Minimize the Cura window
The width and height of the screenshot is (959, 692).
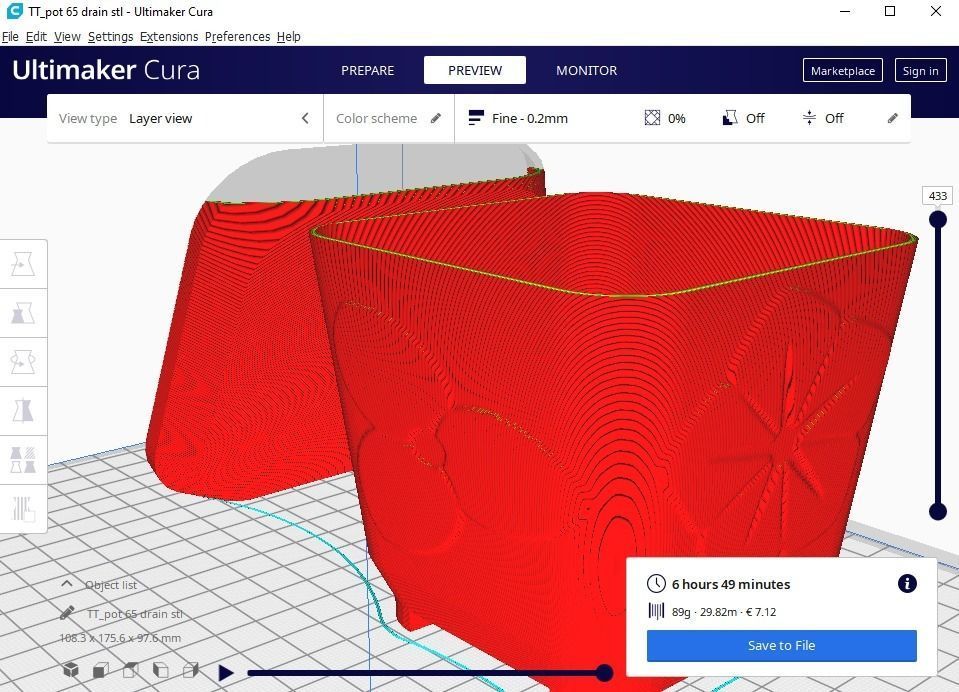point(845,11)
